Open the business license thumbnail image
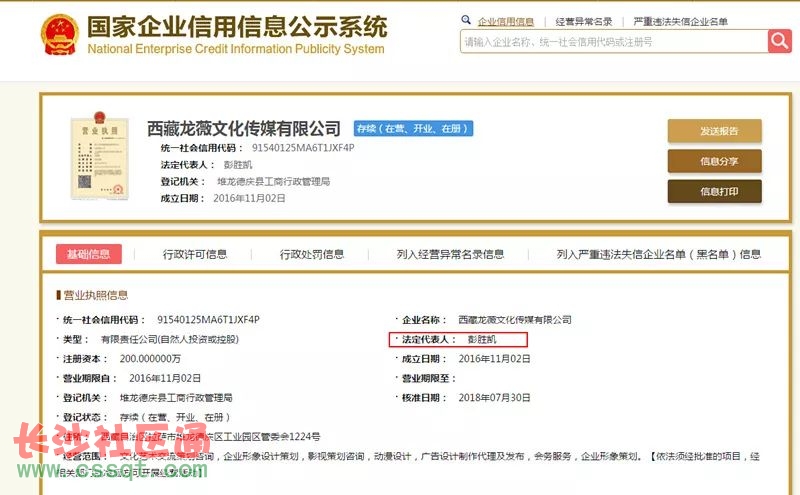Viewport: 800px width, 495px height. coord(99,156)
